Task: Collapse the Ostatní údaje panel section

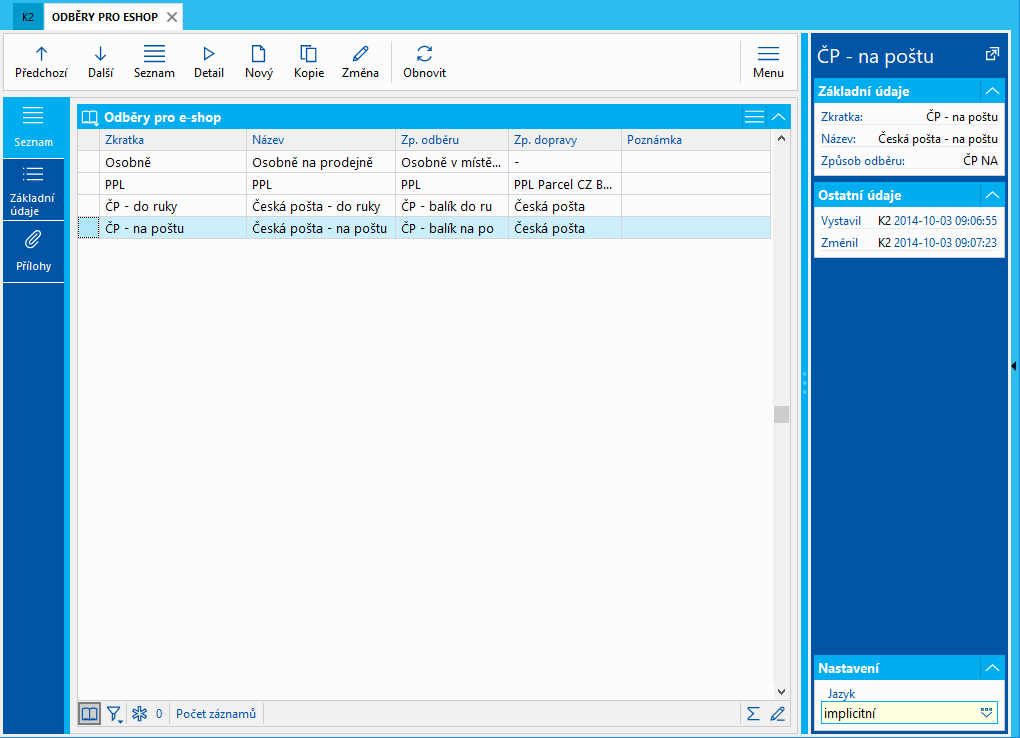Action: pyautogui.click(x=992, y=195)
